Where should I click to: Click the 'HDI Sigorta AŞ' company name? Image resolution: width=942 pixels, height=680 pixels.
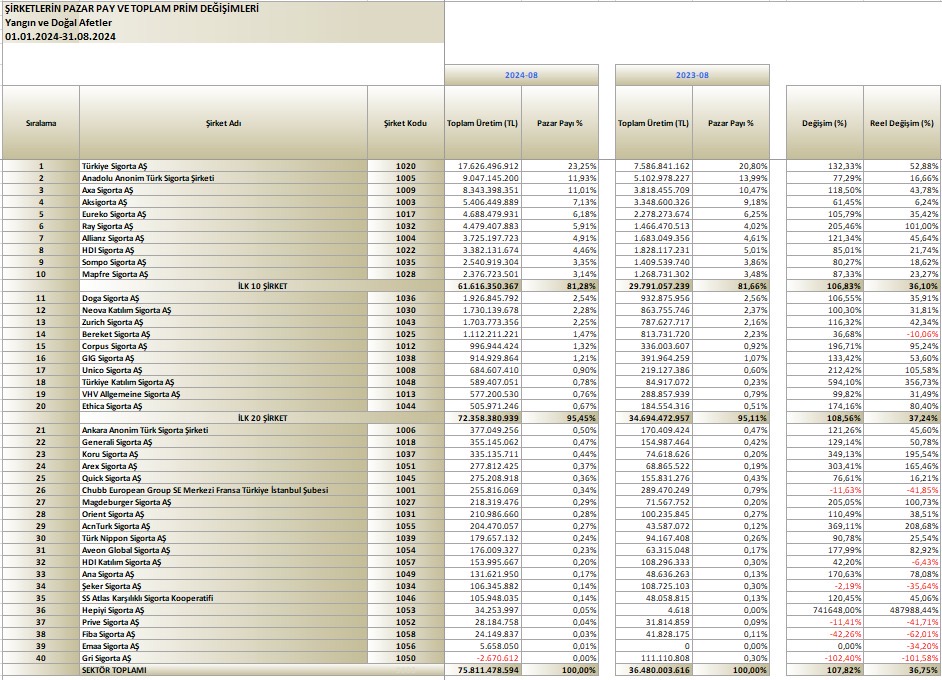coord(223,250)
